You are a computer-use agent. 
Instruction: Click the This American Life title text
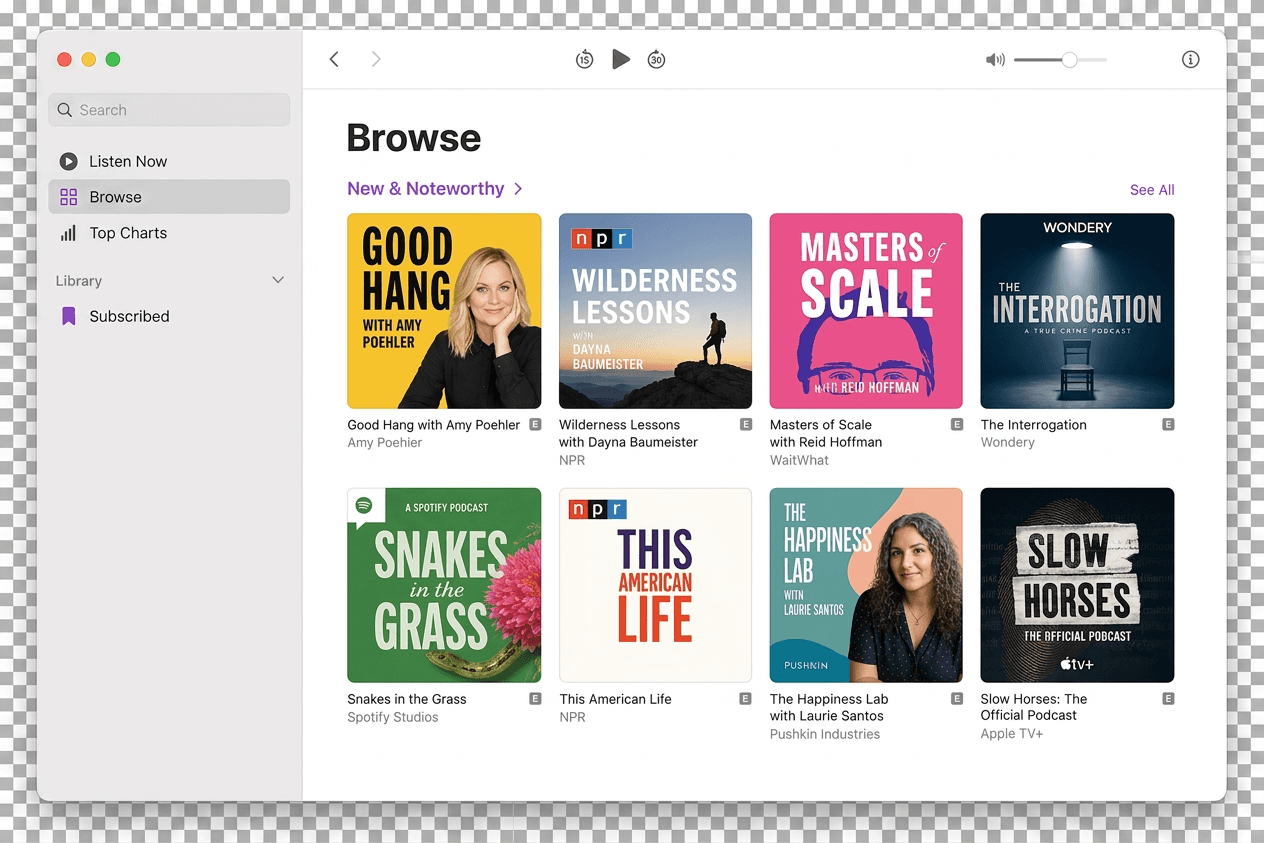[x=615, y=699]
